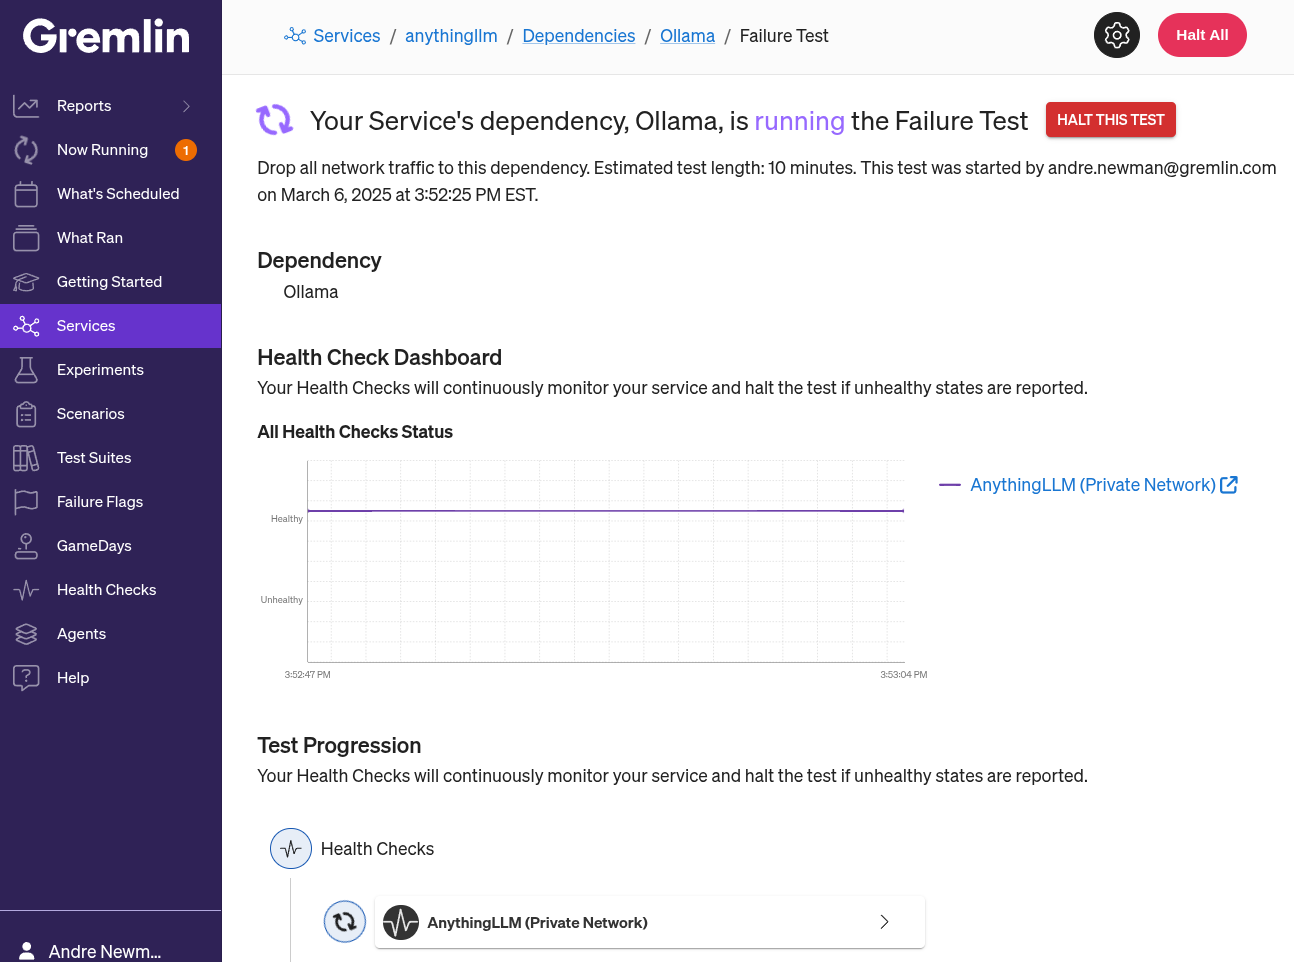
Task: Click the Health Checks pulse icon in sidebar
Action: tap(26, 590)
